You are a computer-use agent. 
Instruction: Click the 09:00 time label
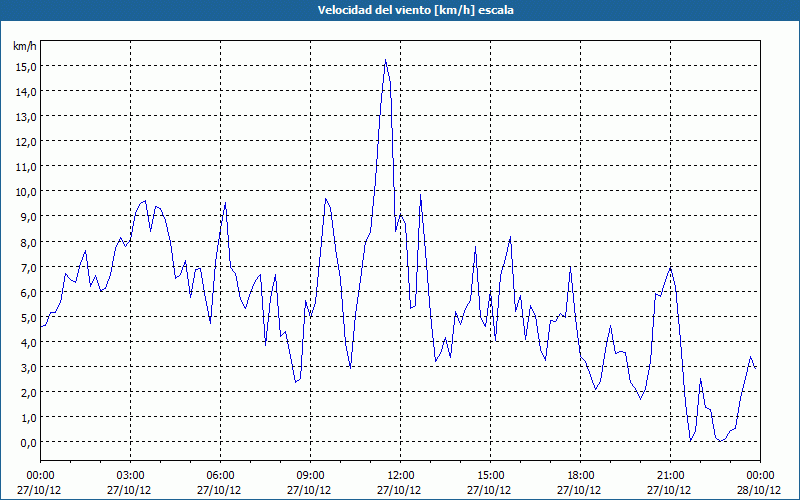310,476
